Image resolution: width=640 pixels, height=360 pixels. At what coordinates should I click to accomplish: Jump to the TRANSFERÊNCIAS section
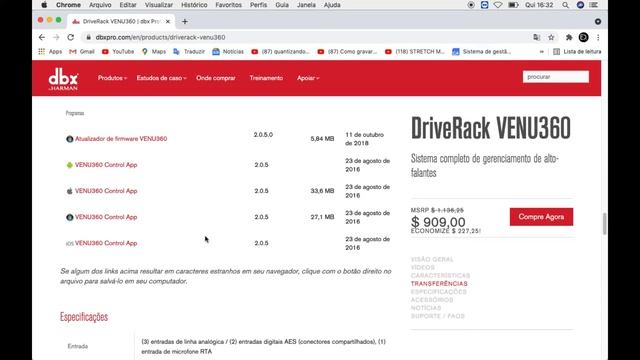pos(439,284)
